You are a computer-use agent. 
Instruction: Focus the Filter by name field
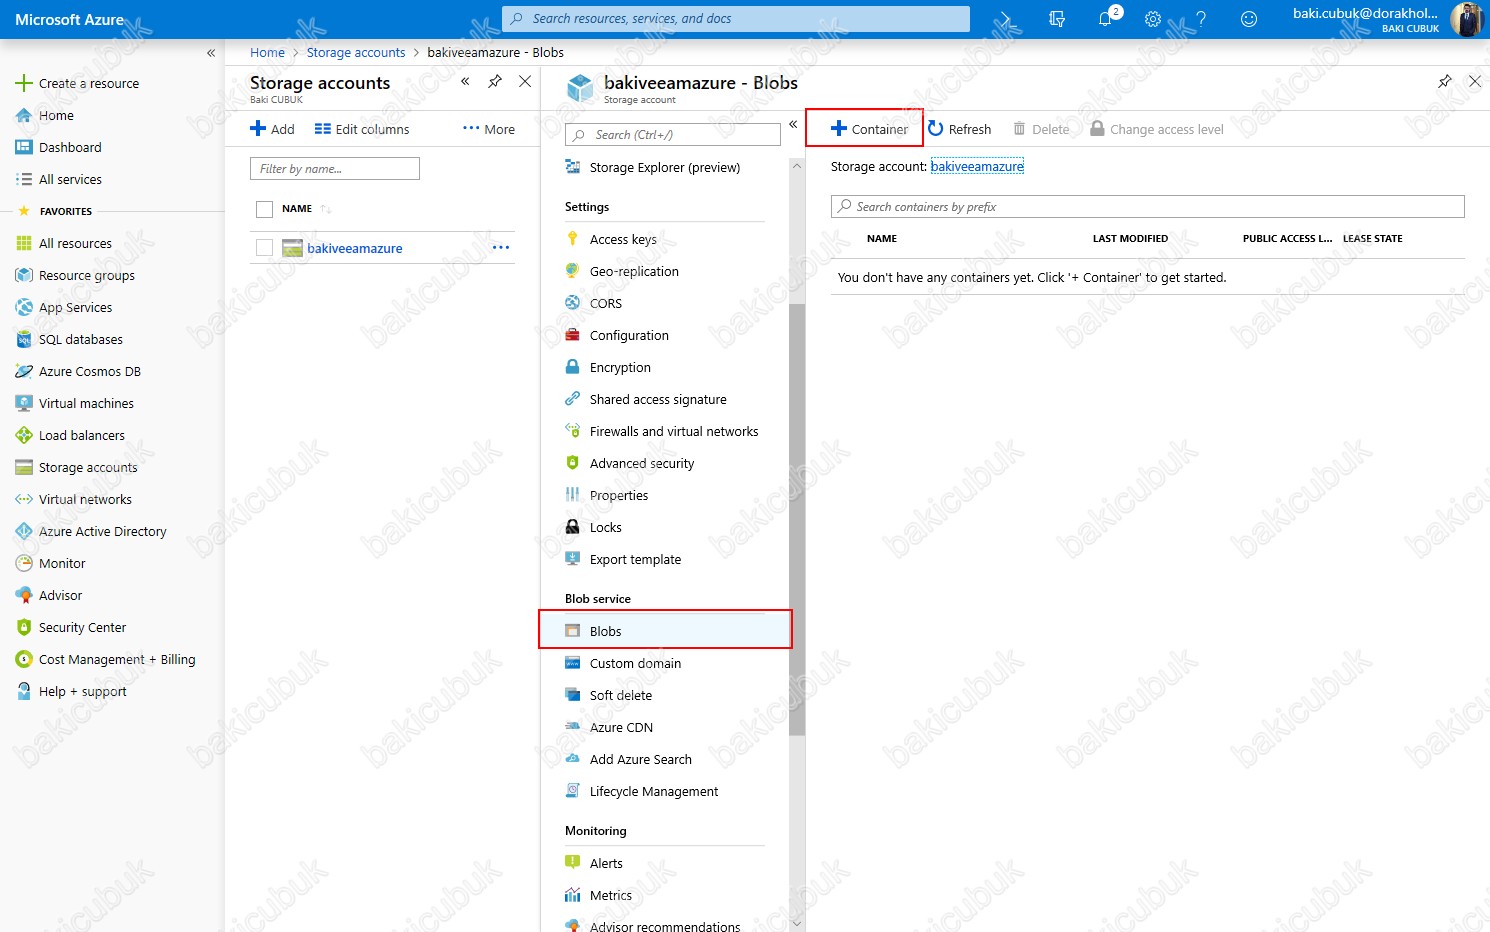point(335,169)
